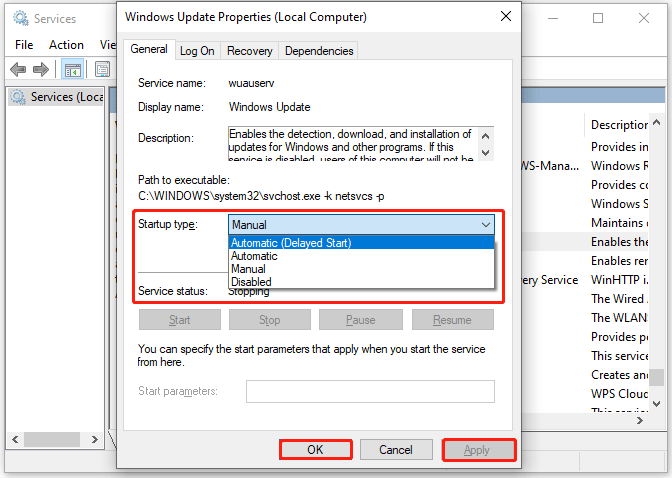672x478 pixels.
Task: Select the 'WPS Cloud' description row
Action: point(619,394)
